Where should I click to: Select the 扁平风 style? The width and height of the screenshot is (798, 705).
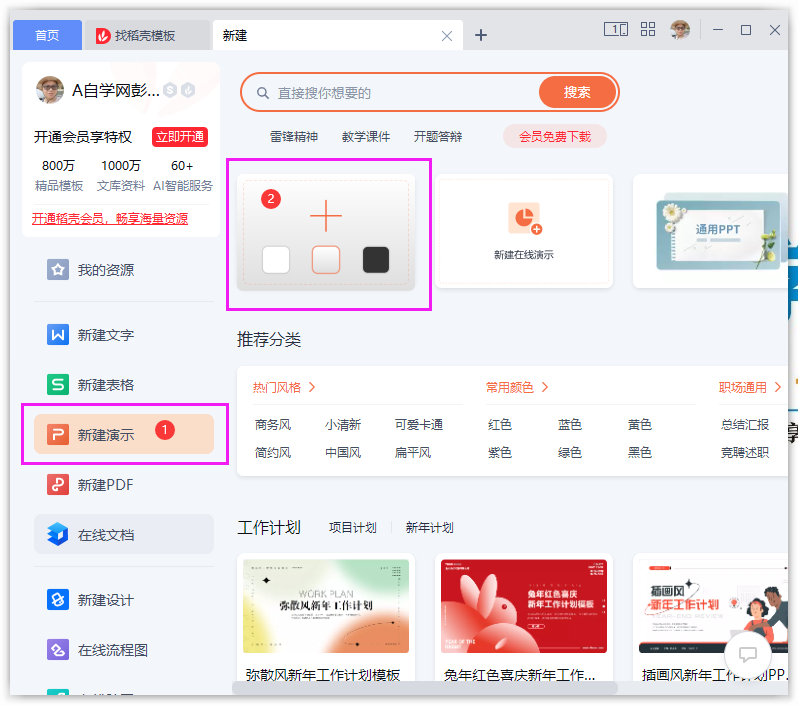coord(413,452)
